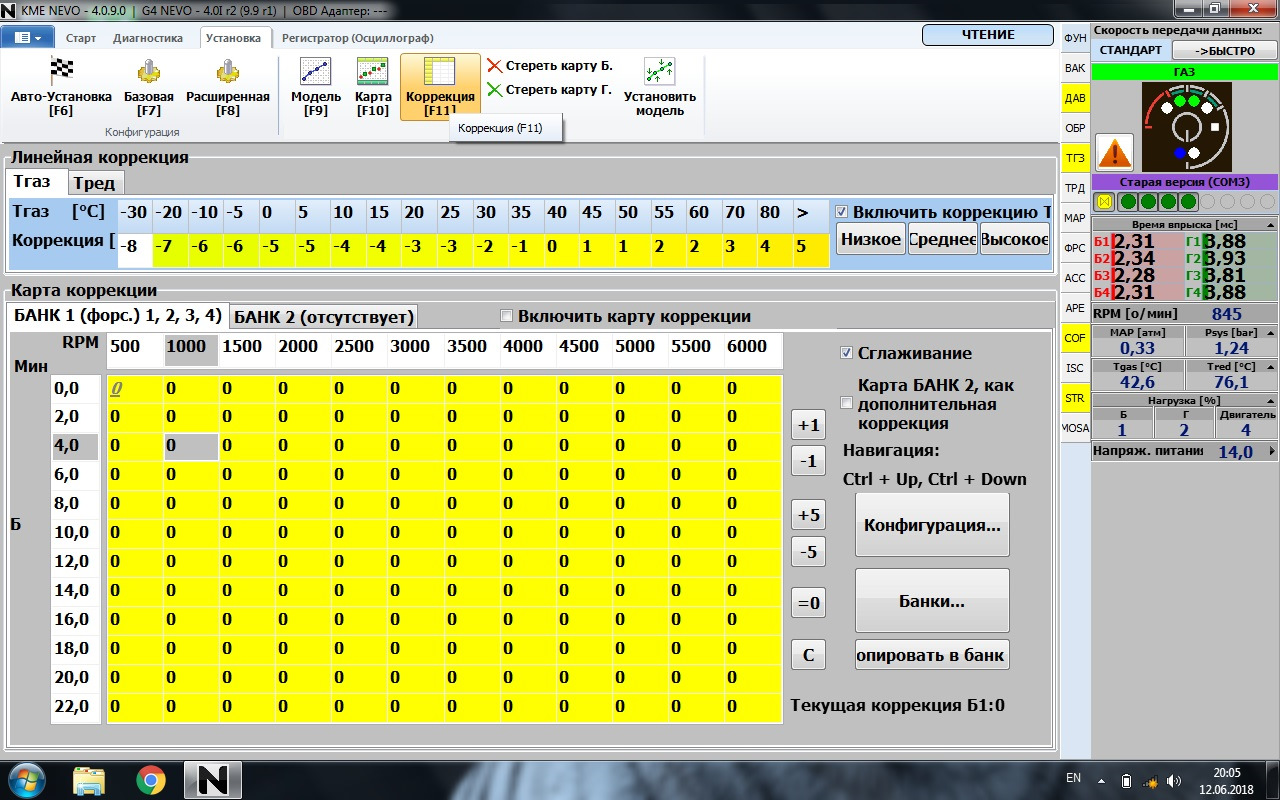This screenshot has width=1280, height=800.
Task: Open Google Chrome from taskbar
Action: pos(151,779)
